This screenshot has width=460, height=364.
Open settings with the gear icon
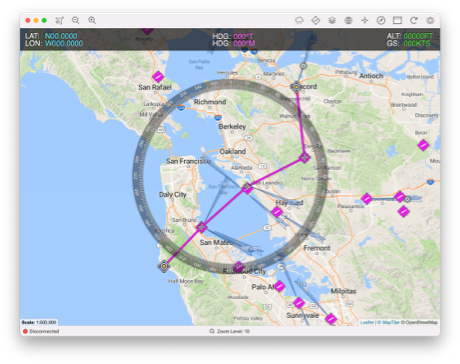430,20
